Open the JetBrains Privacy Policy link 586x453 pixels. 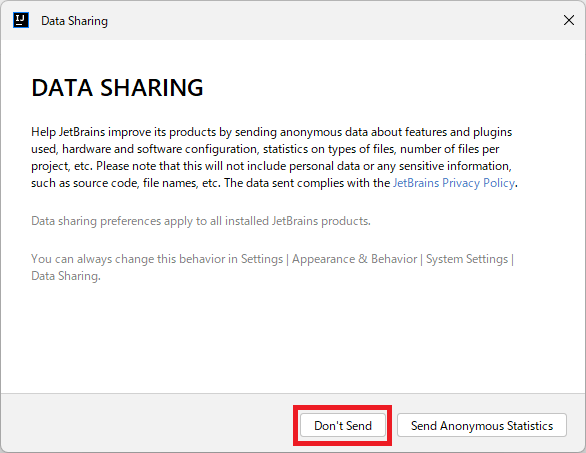point(454,183)
